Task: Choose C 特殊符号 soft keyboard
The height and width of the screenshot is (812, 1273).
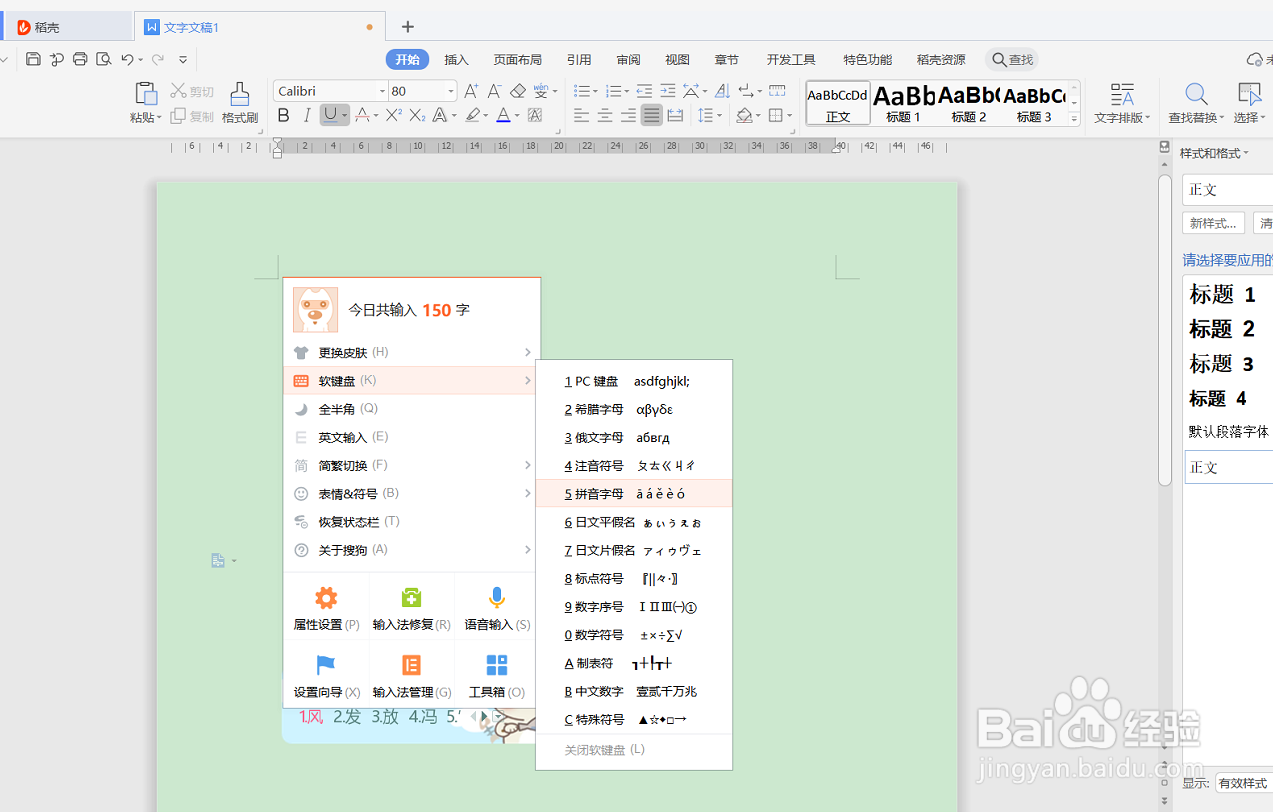Action: point(634,719)
